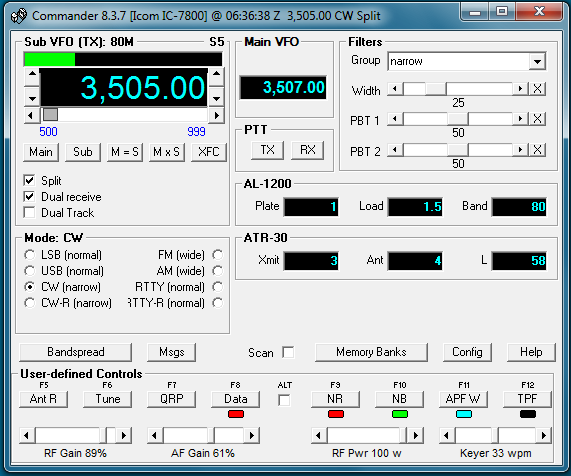
Task: Click the Main VFO button
Action: [41, 152]
